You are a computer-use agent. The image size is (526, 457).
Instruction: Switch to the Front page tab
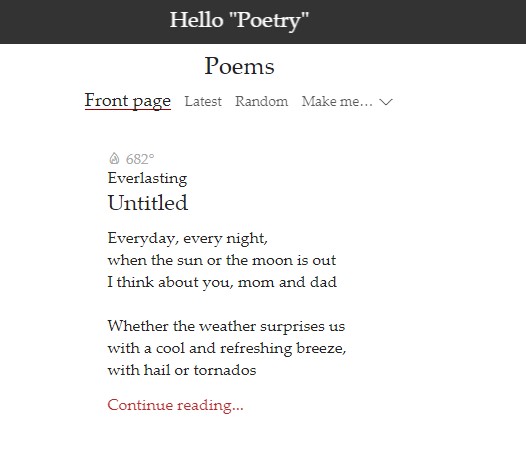128,101
